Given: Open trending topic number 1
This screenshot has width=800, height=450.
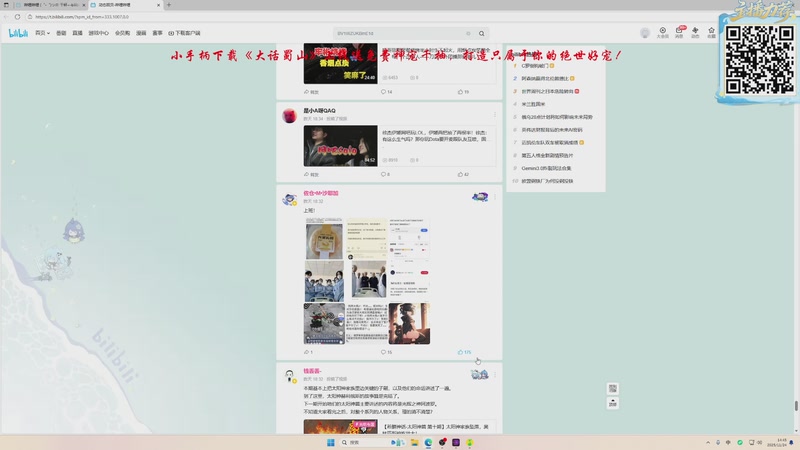Looking at the screenshot, I should [x=534, y=66].
